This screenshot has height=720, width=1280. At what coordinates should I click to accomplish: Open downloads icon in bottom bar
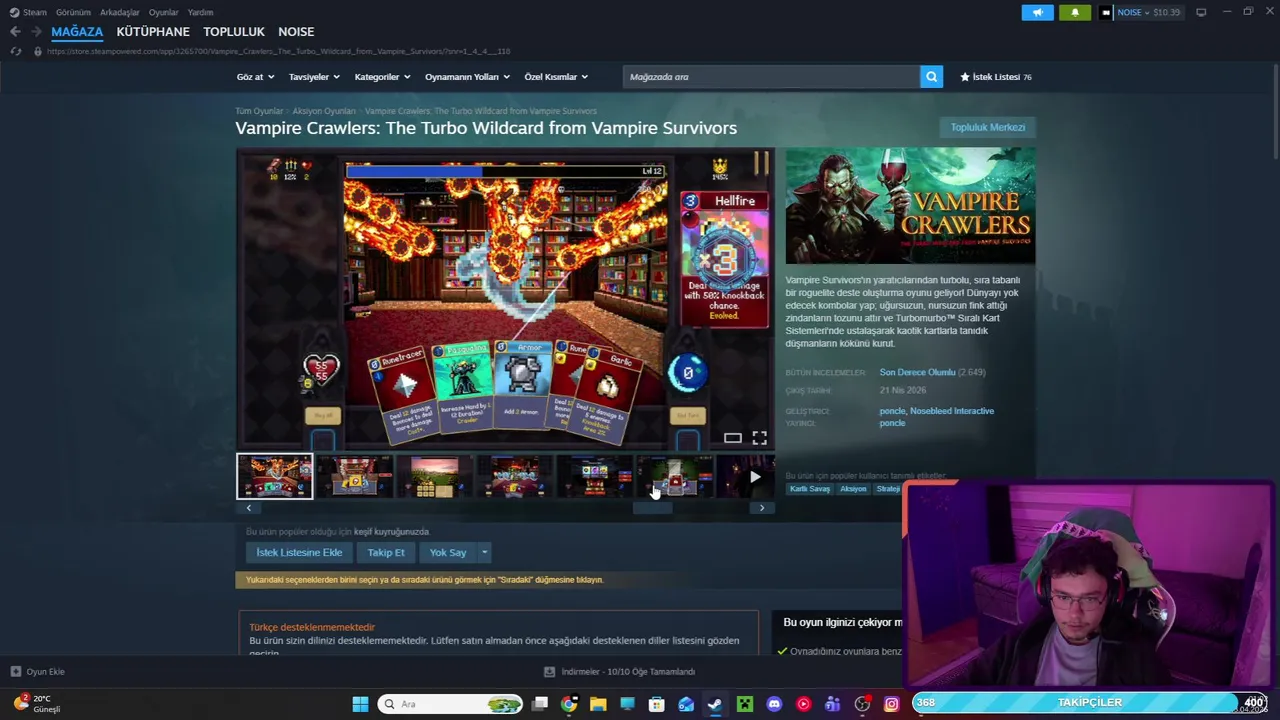pyautogui.click(x=549, y=672)
